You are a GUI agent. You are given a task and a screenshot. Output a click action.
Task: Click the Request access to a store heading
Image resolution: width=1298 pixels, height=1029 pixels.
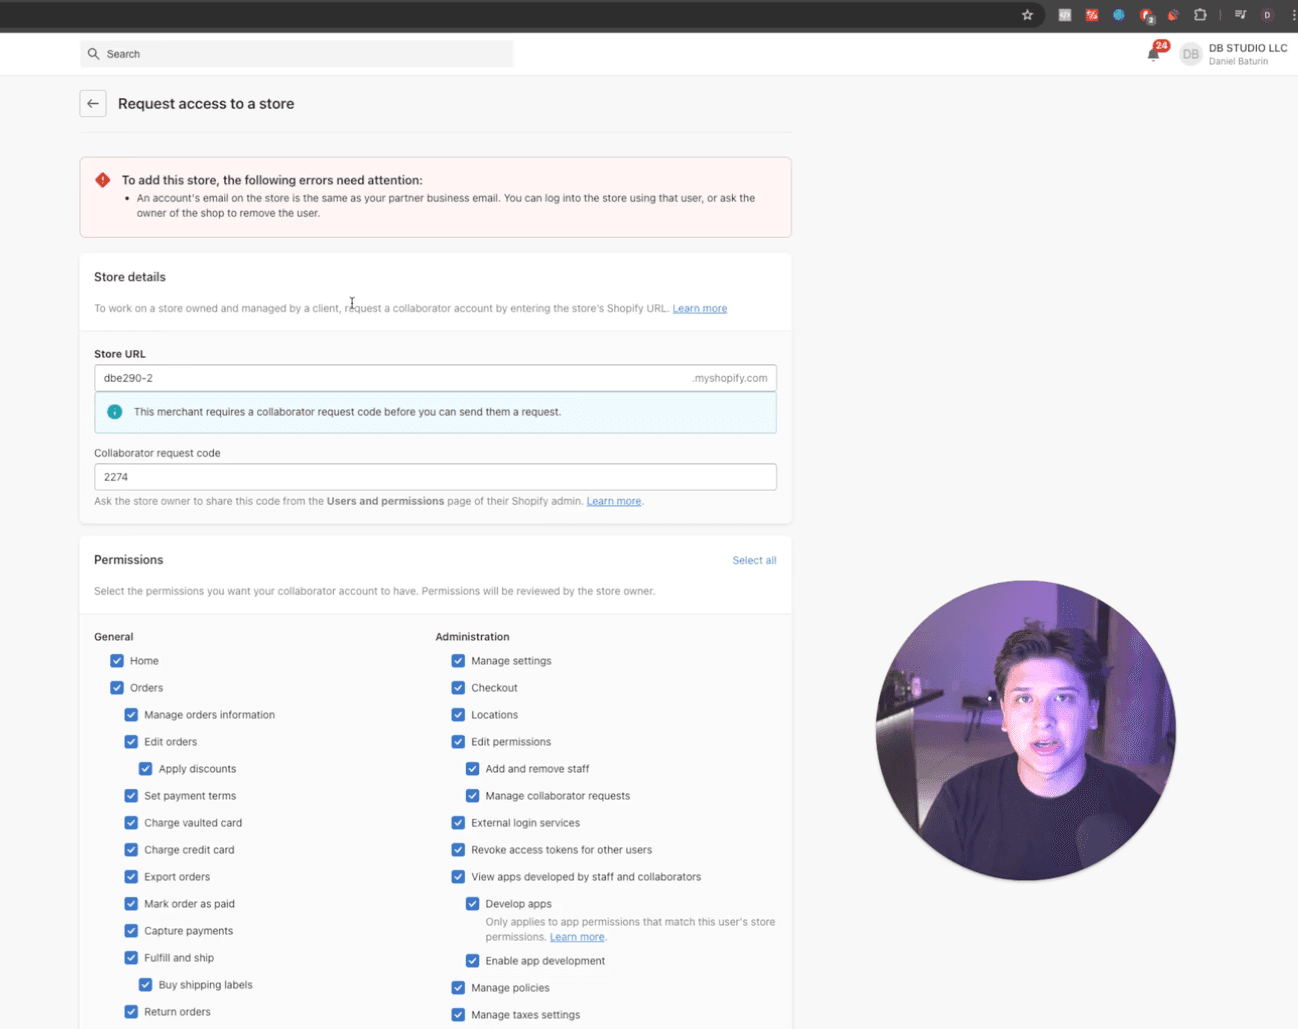coord(206,104)
